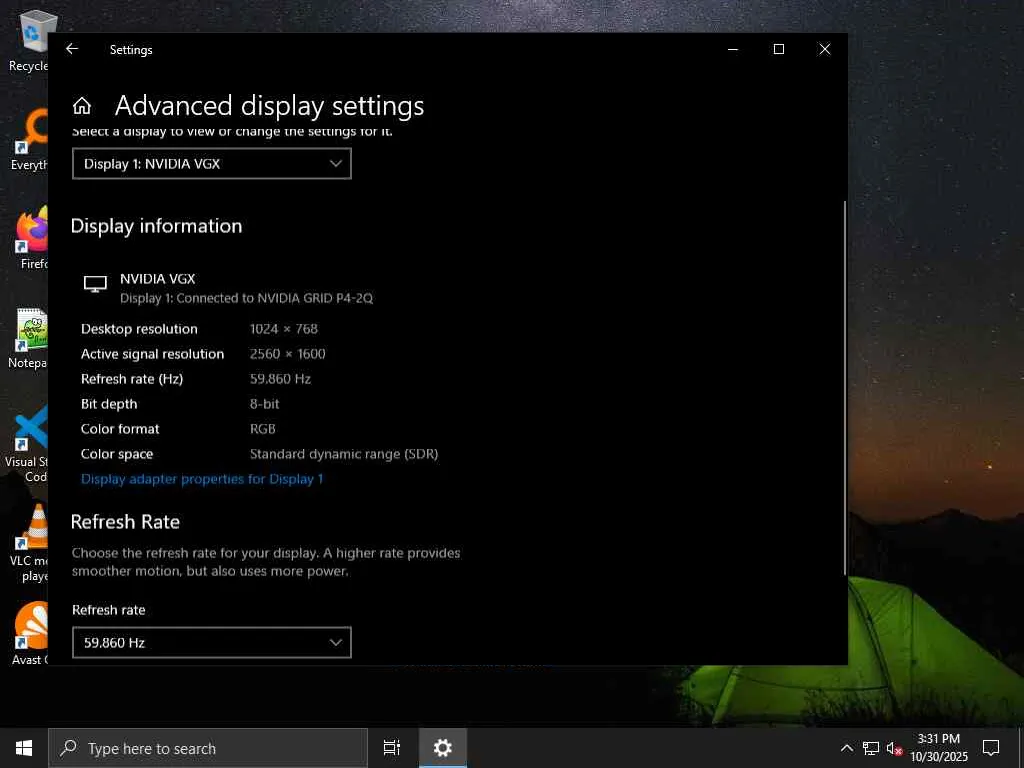Viewport: 1024px width, 768px height.
Task: Click the Display information heading
Action: (x=156, y=226)
